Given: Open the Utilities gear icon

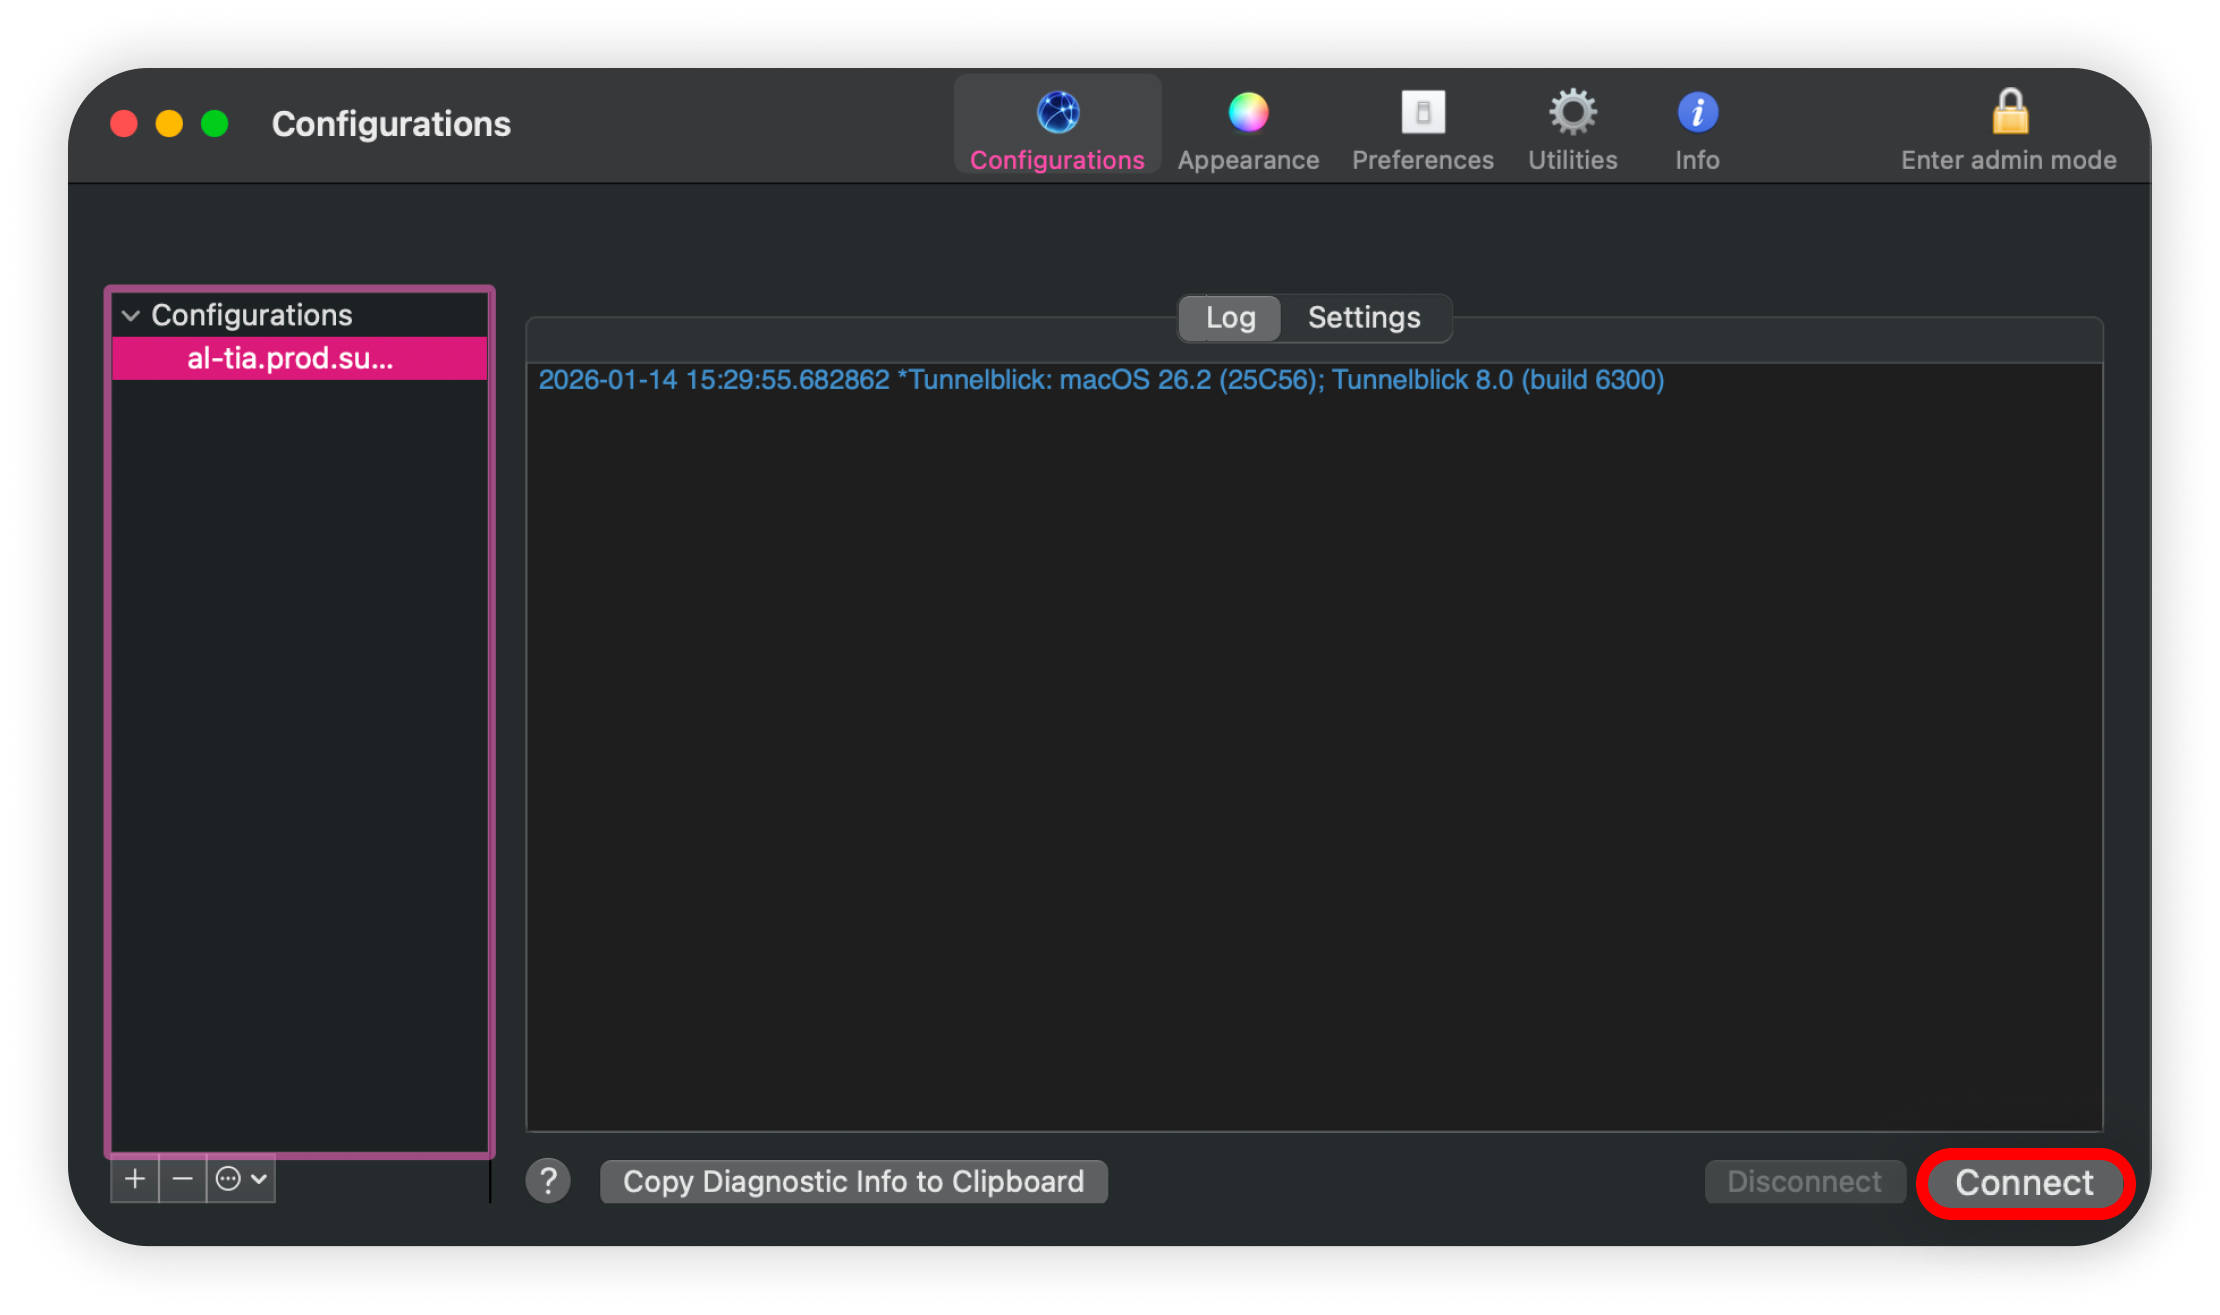Looking at the screenshot, I should click(x=1572, y=113).
